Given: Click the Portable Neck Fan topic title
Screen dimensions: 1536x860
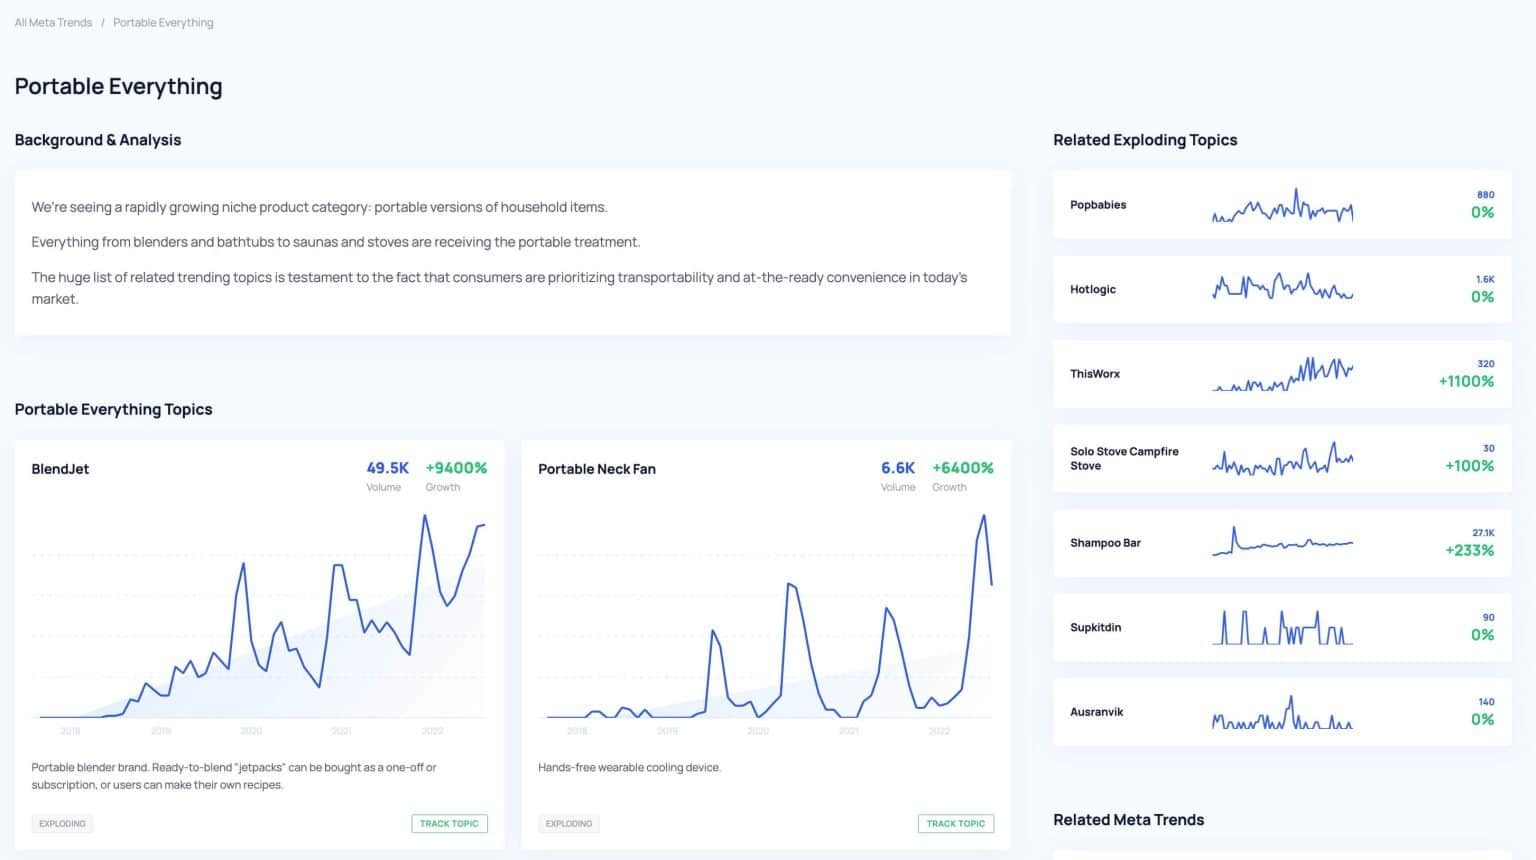Looking at the screenshot, I should (x=597, y=468).
